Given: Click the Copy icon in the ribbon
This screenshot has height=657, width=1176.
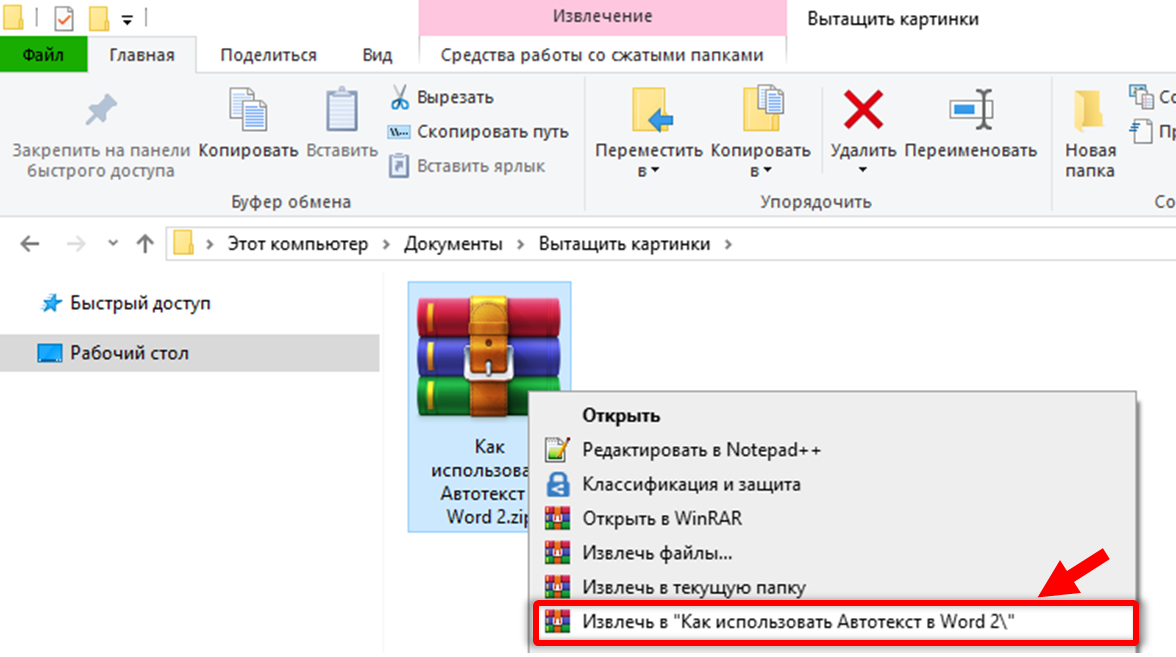Looking at the screenshot, I should 248,110.
